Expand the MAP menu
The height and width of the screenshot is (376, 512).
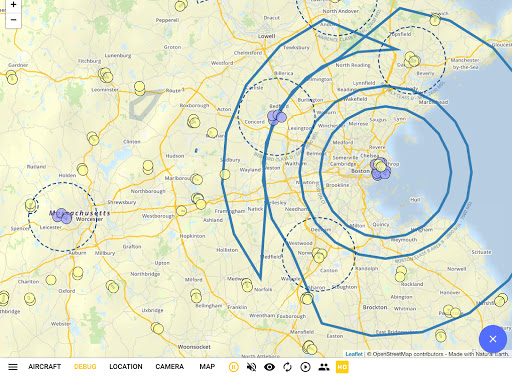coord(207,367)
